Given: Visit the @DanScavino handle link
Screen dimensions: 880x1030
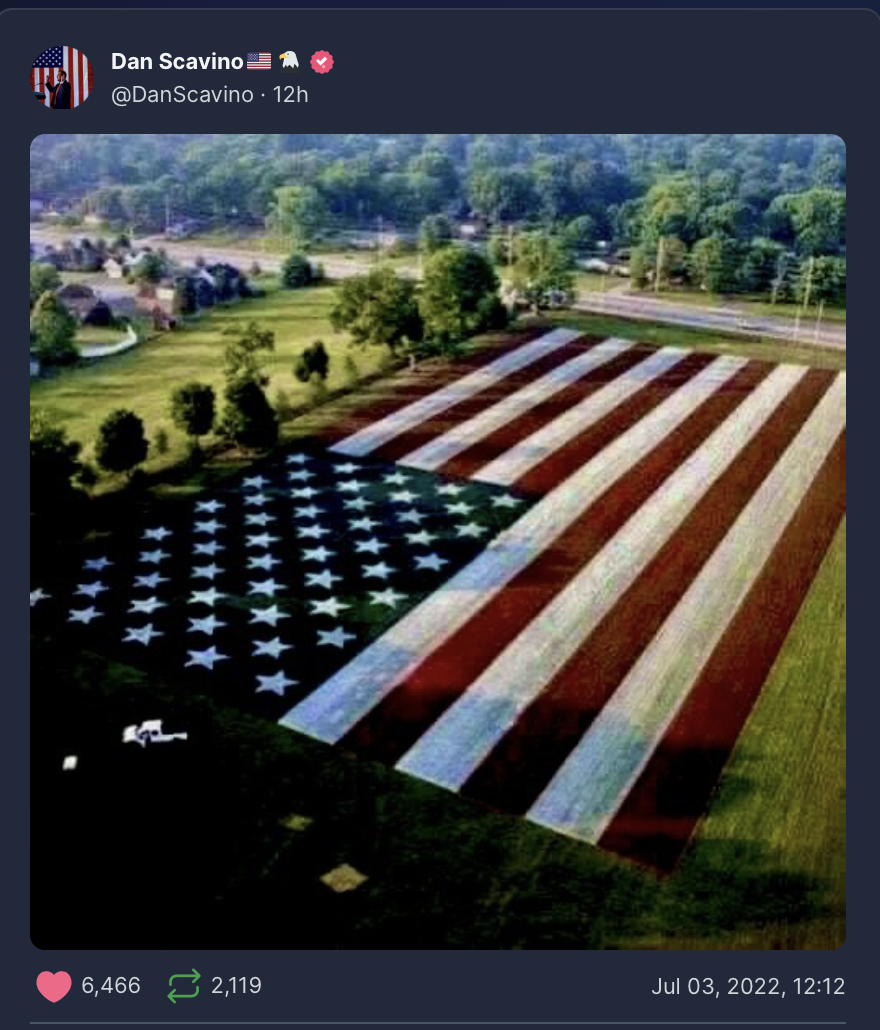Looking at the screenshot, I should [182, 95].
